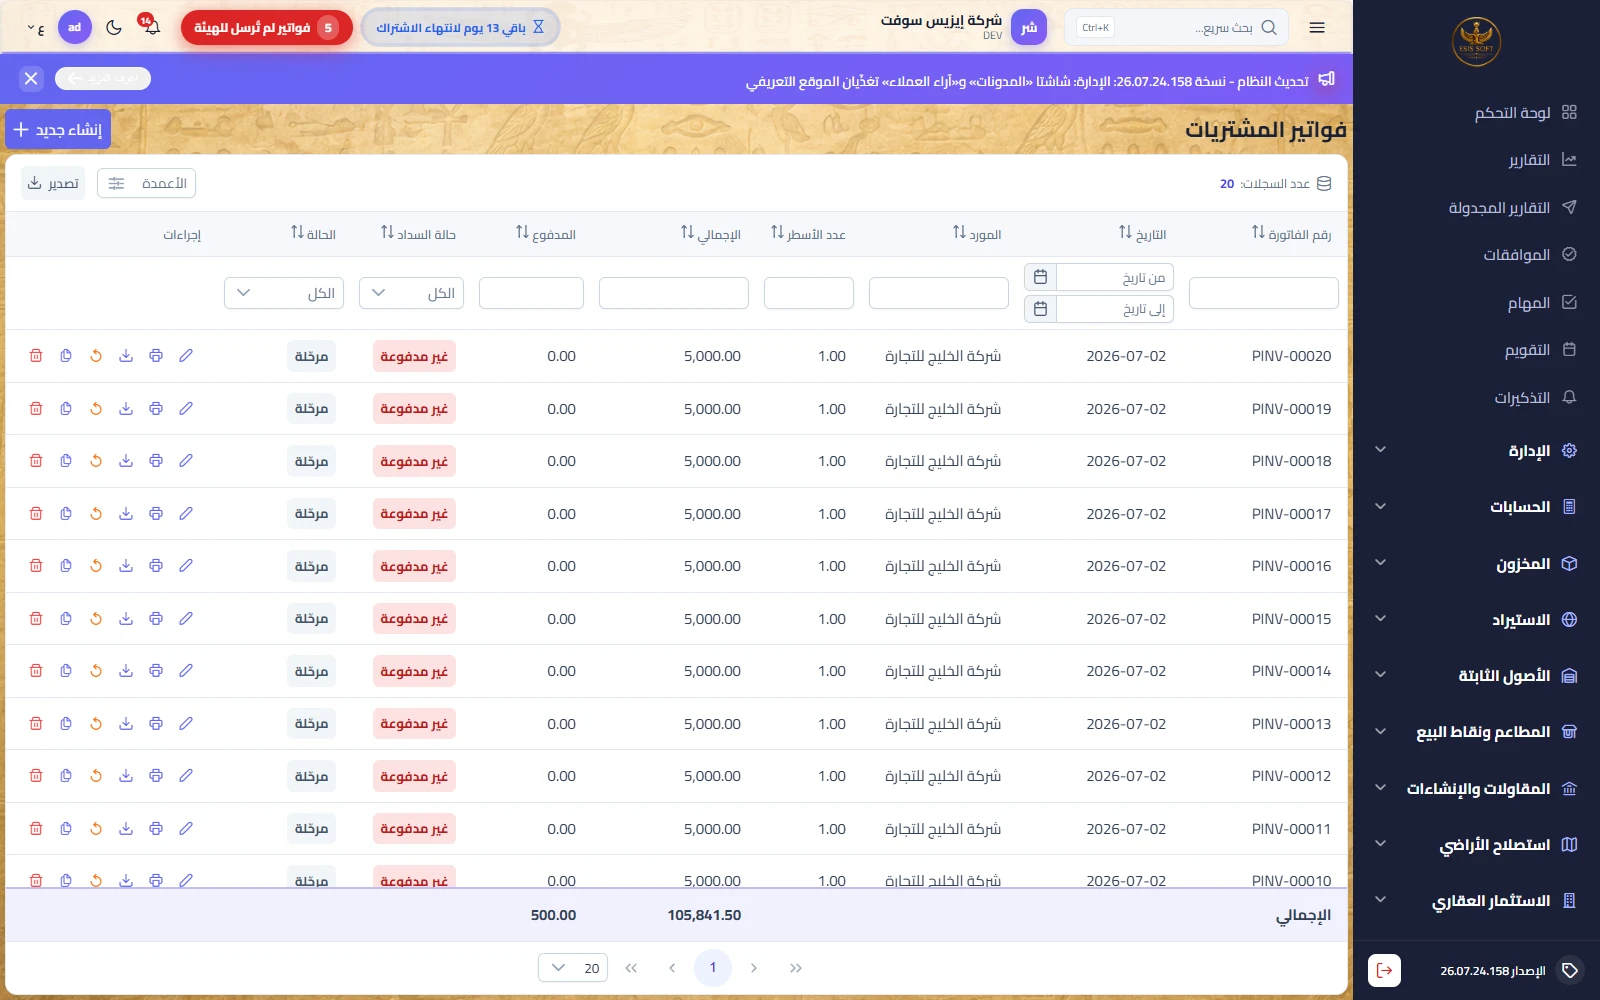Viewport: 1600px width, 1000px height.
Task: Sort by التاريخ column
Action: 1125,232
